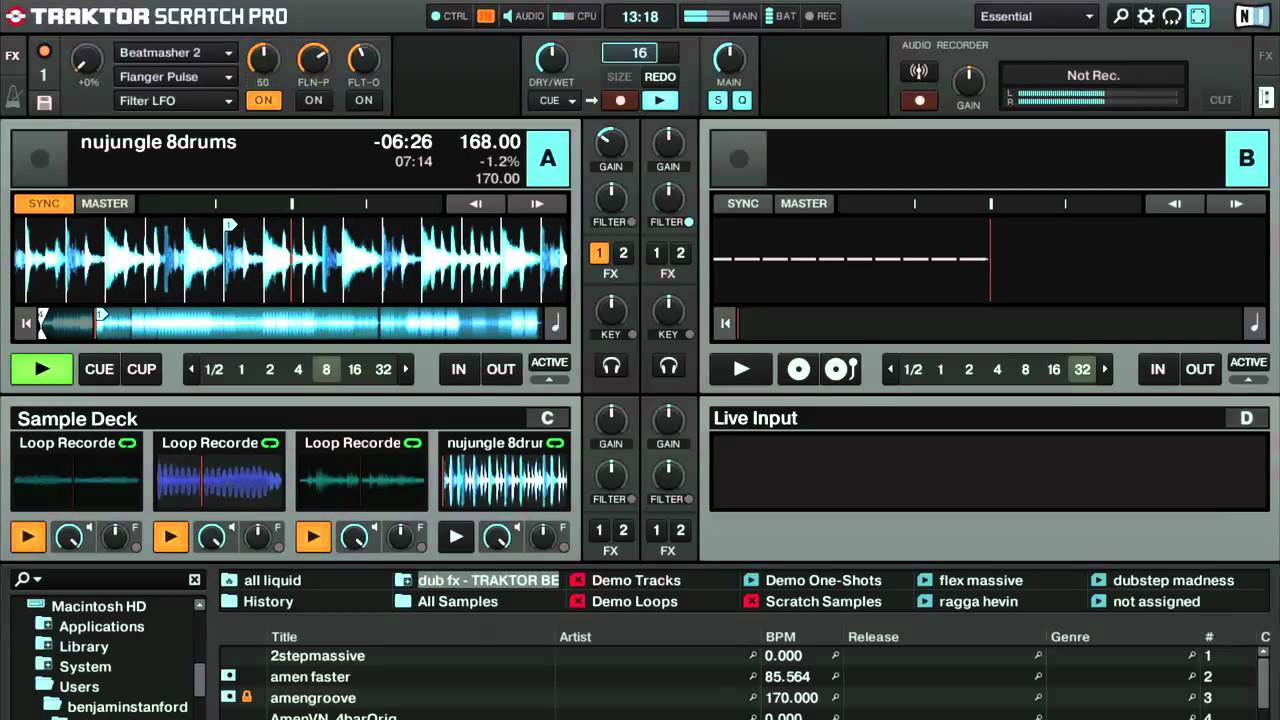The image size is (1280, 720).
Task: Start recording in Audio Recorder
Action: coord(919,100)
